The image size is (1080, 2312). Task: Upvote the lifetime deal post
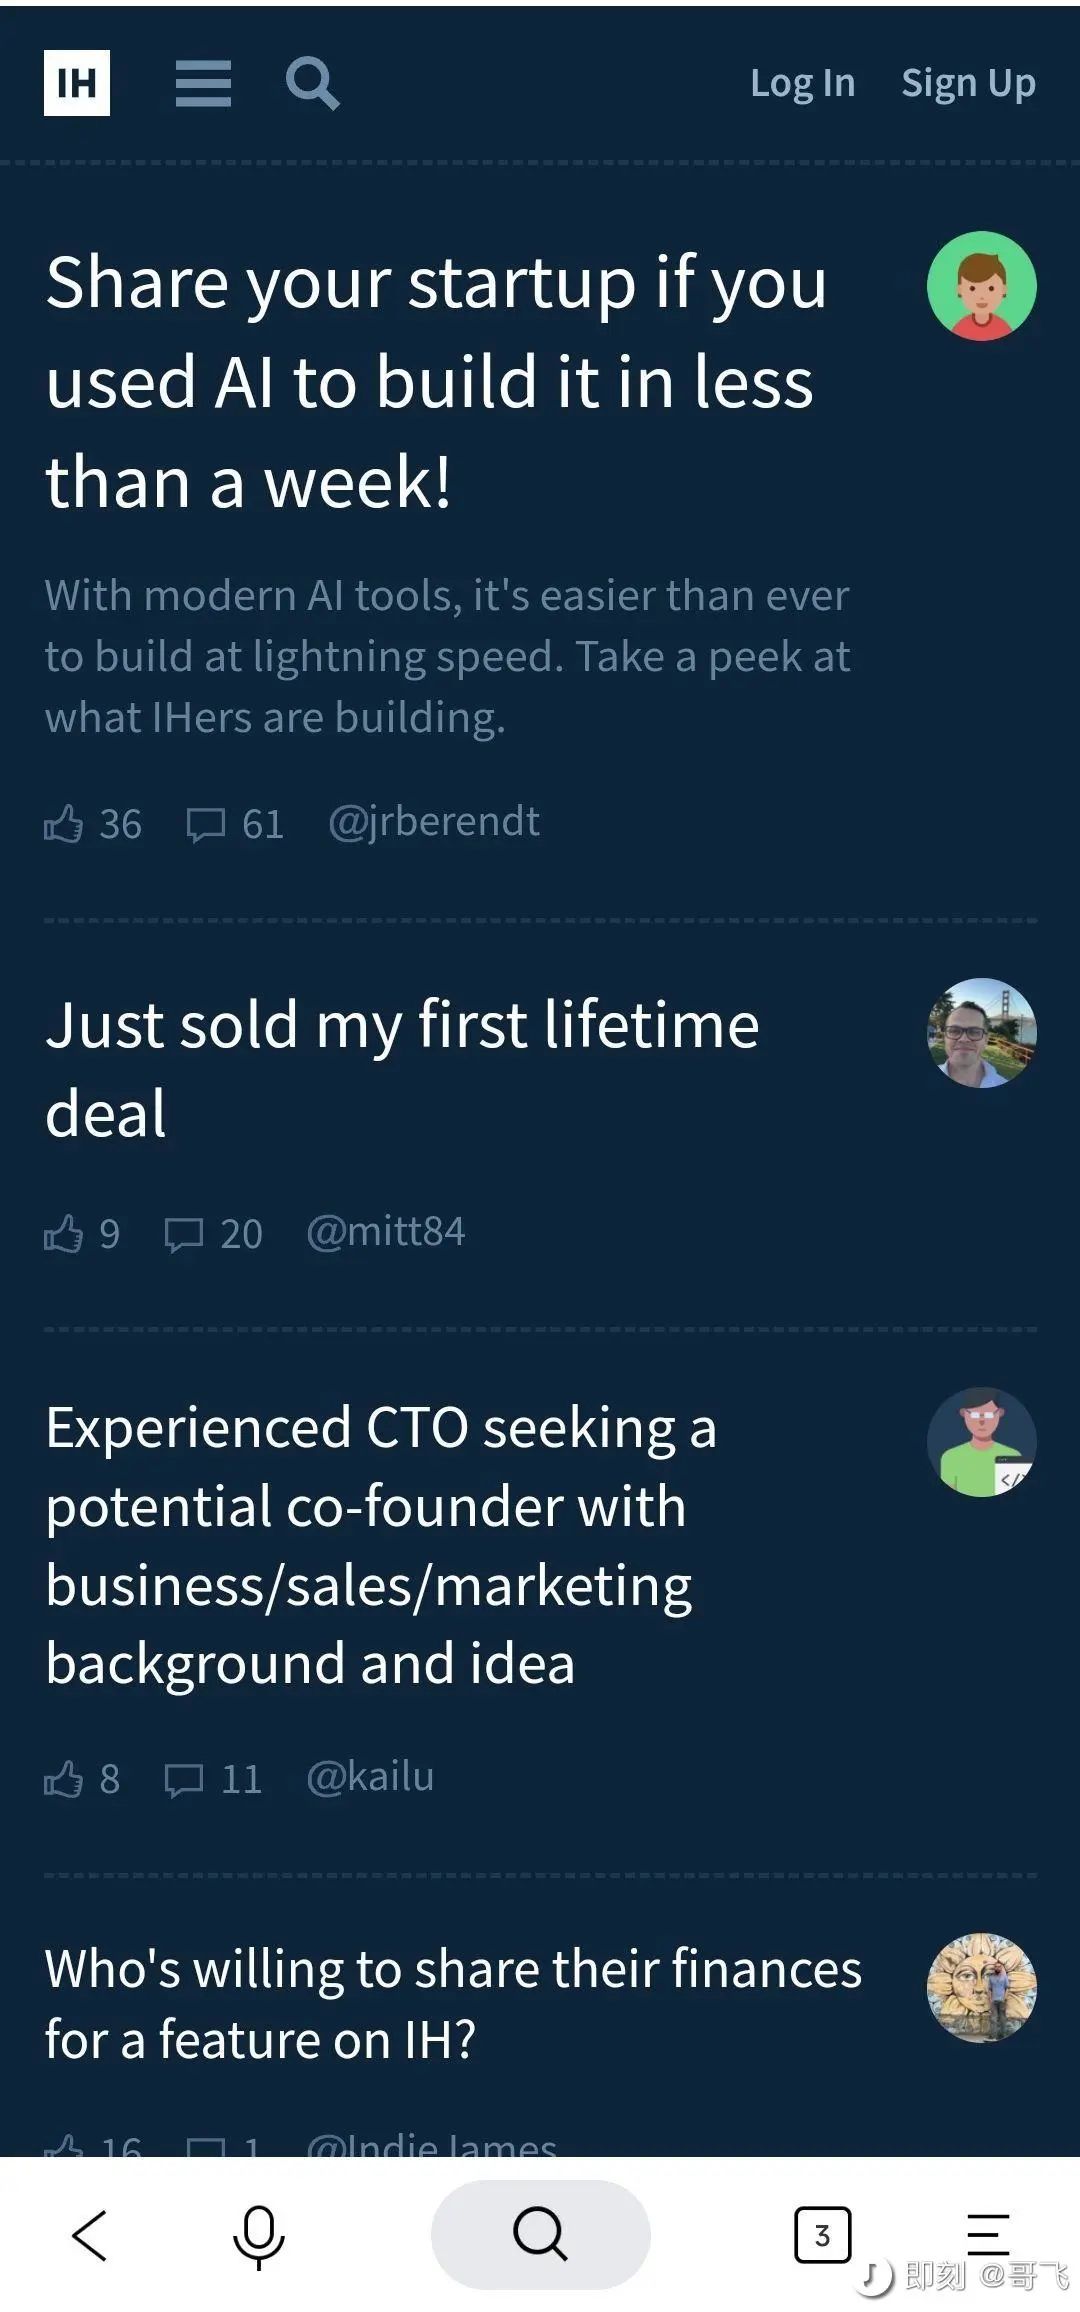pyautogui.click(x=64, y=1234)
